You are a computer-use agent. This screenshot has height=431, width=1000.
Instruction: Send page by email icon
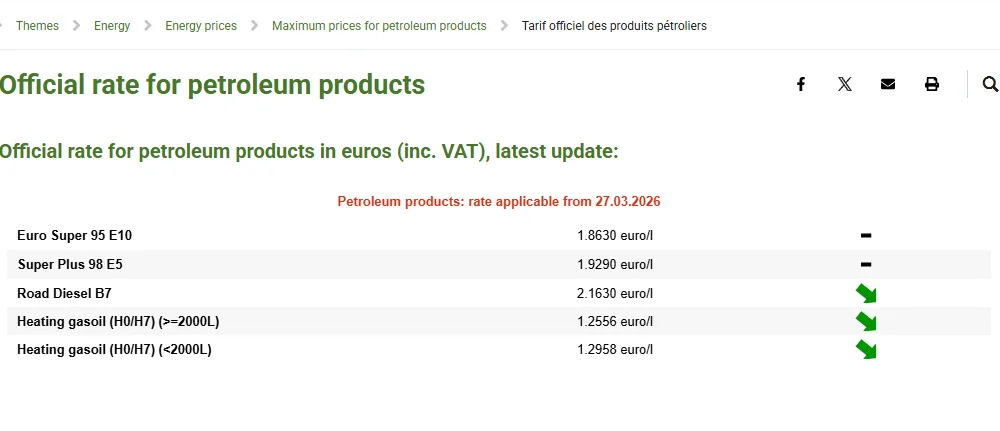(x=888, y=85)
